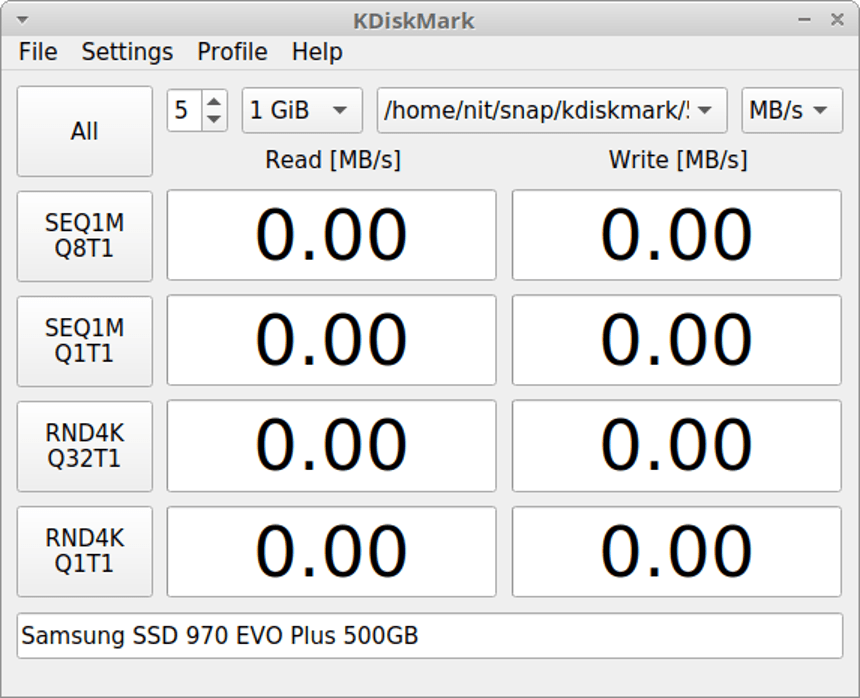The image size is (860, 698).
Task: Start all benchmarks with the All button
Action: click(x=84, y=131)
